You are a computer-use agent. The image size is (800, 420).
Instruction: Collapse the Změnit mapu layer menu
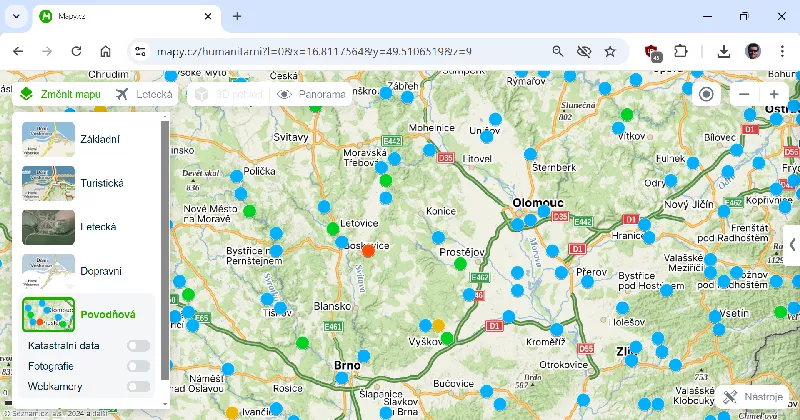point(61,94)
